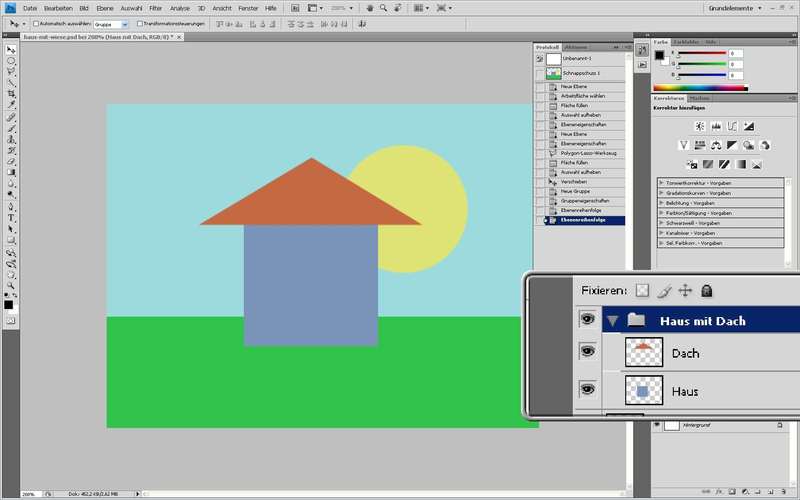Click the lock-all padlock icon beside Fixieren
Image resolution: width=800 pixels, height=500 pixels.
tap(706, 290)
